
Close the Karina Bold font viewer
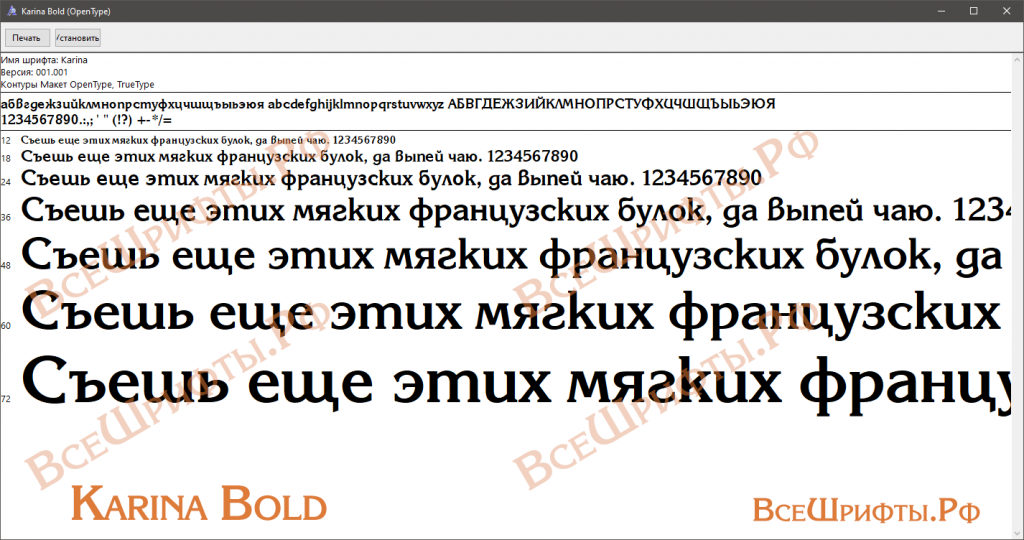click(1006, 11)
